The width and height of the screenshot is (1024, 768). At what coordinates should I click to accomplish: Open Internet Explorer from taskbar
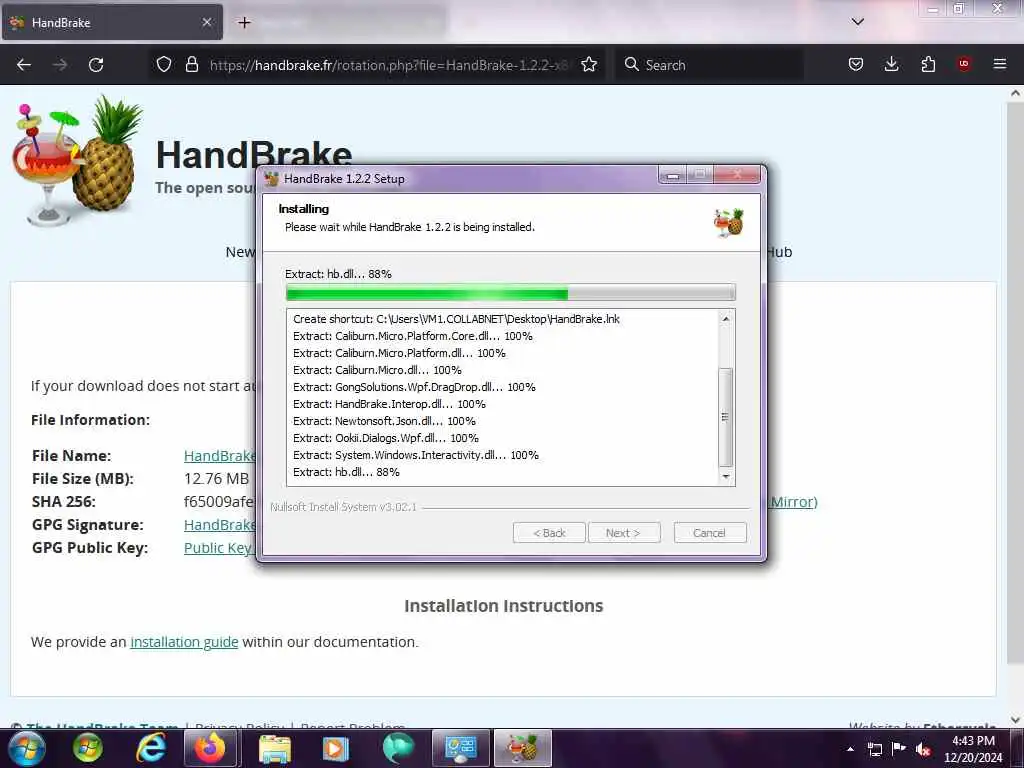click(150, 748)
